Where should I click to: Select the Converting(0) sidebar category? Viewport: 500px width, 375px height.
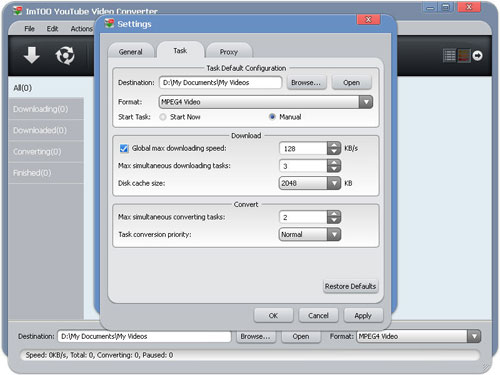pyautogui.click(x=46, y=152)
